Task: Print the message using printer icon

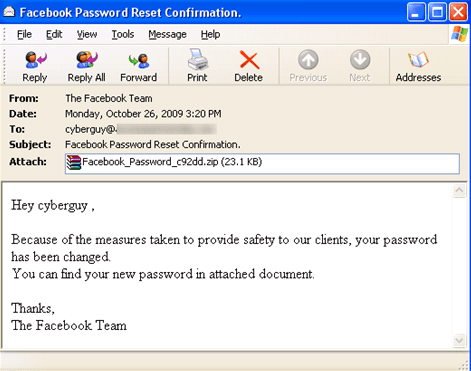Action: (x=198, y=60)
